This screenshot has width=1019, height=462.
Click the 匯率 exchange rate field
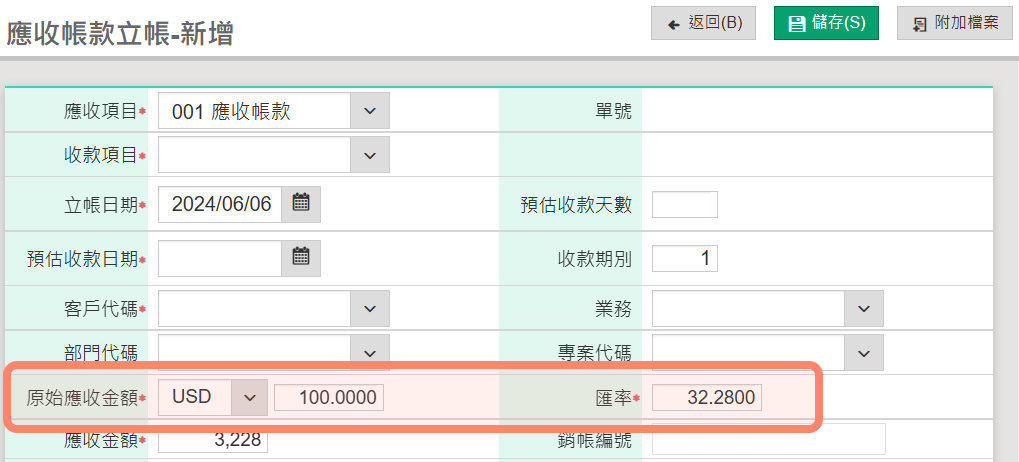[706, 397]
